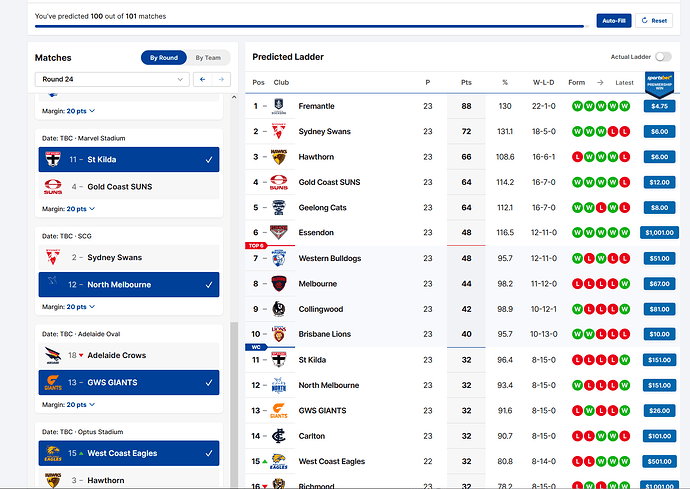The height and width of the screenshot is (489, 690).
Task: Click the St Kilda logo in ladder row 11
Action: pyautogui.click(x=279, y=360)
